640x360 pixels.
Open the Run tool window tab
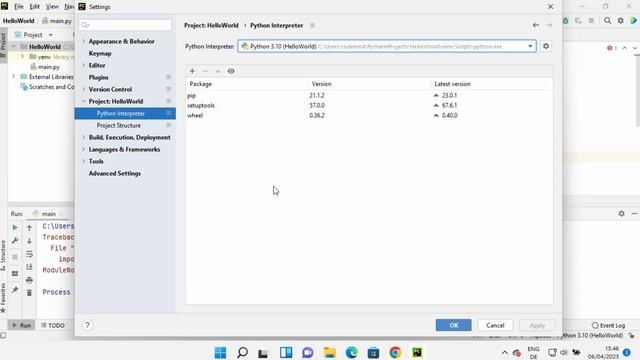tap(22, 325)
